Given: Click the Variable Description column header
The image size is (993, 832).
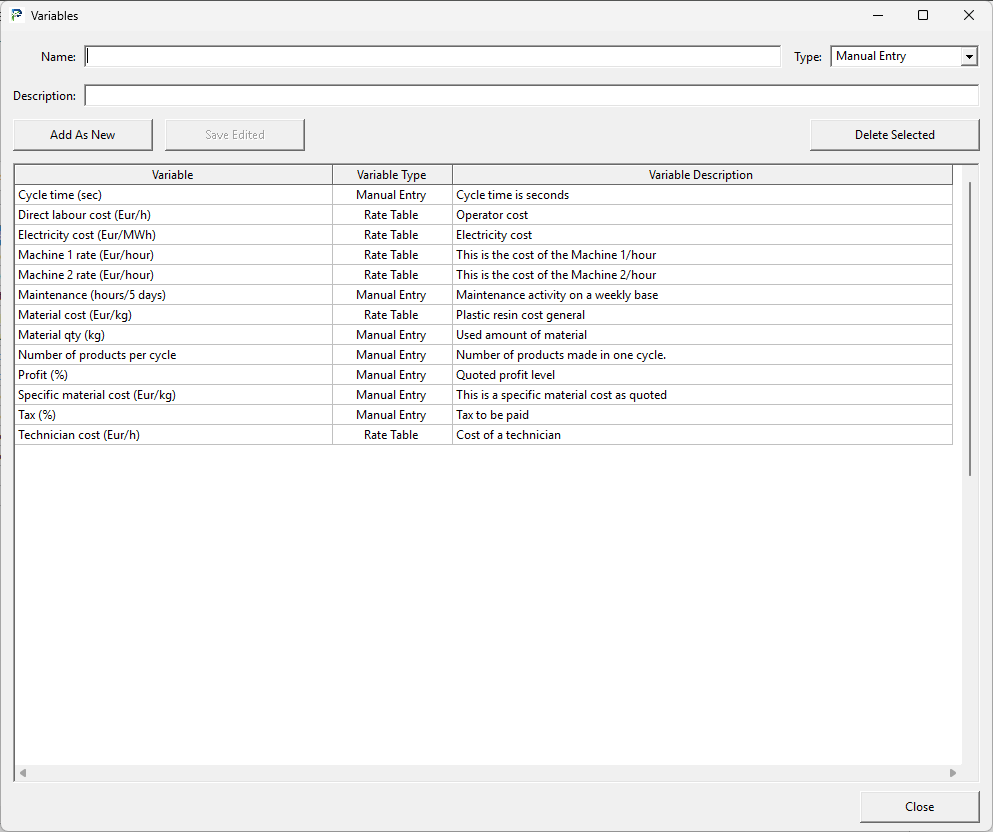Looking at the screenshot, I should click(x=700, y=175).
